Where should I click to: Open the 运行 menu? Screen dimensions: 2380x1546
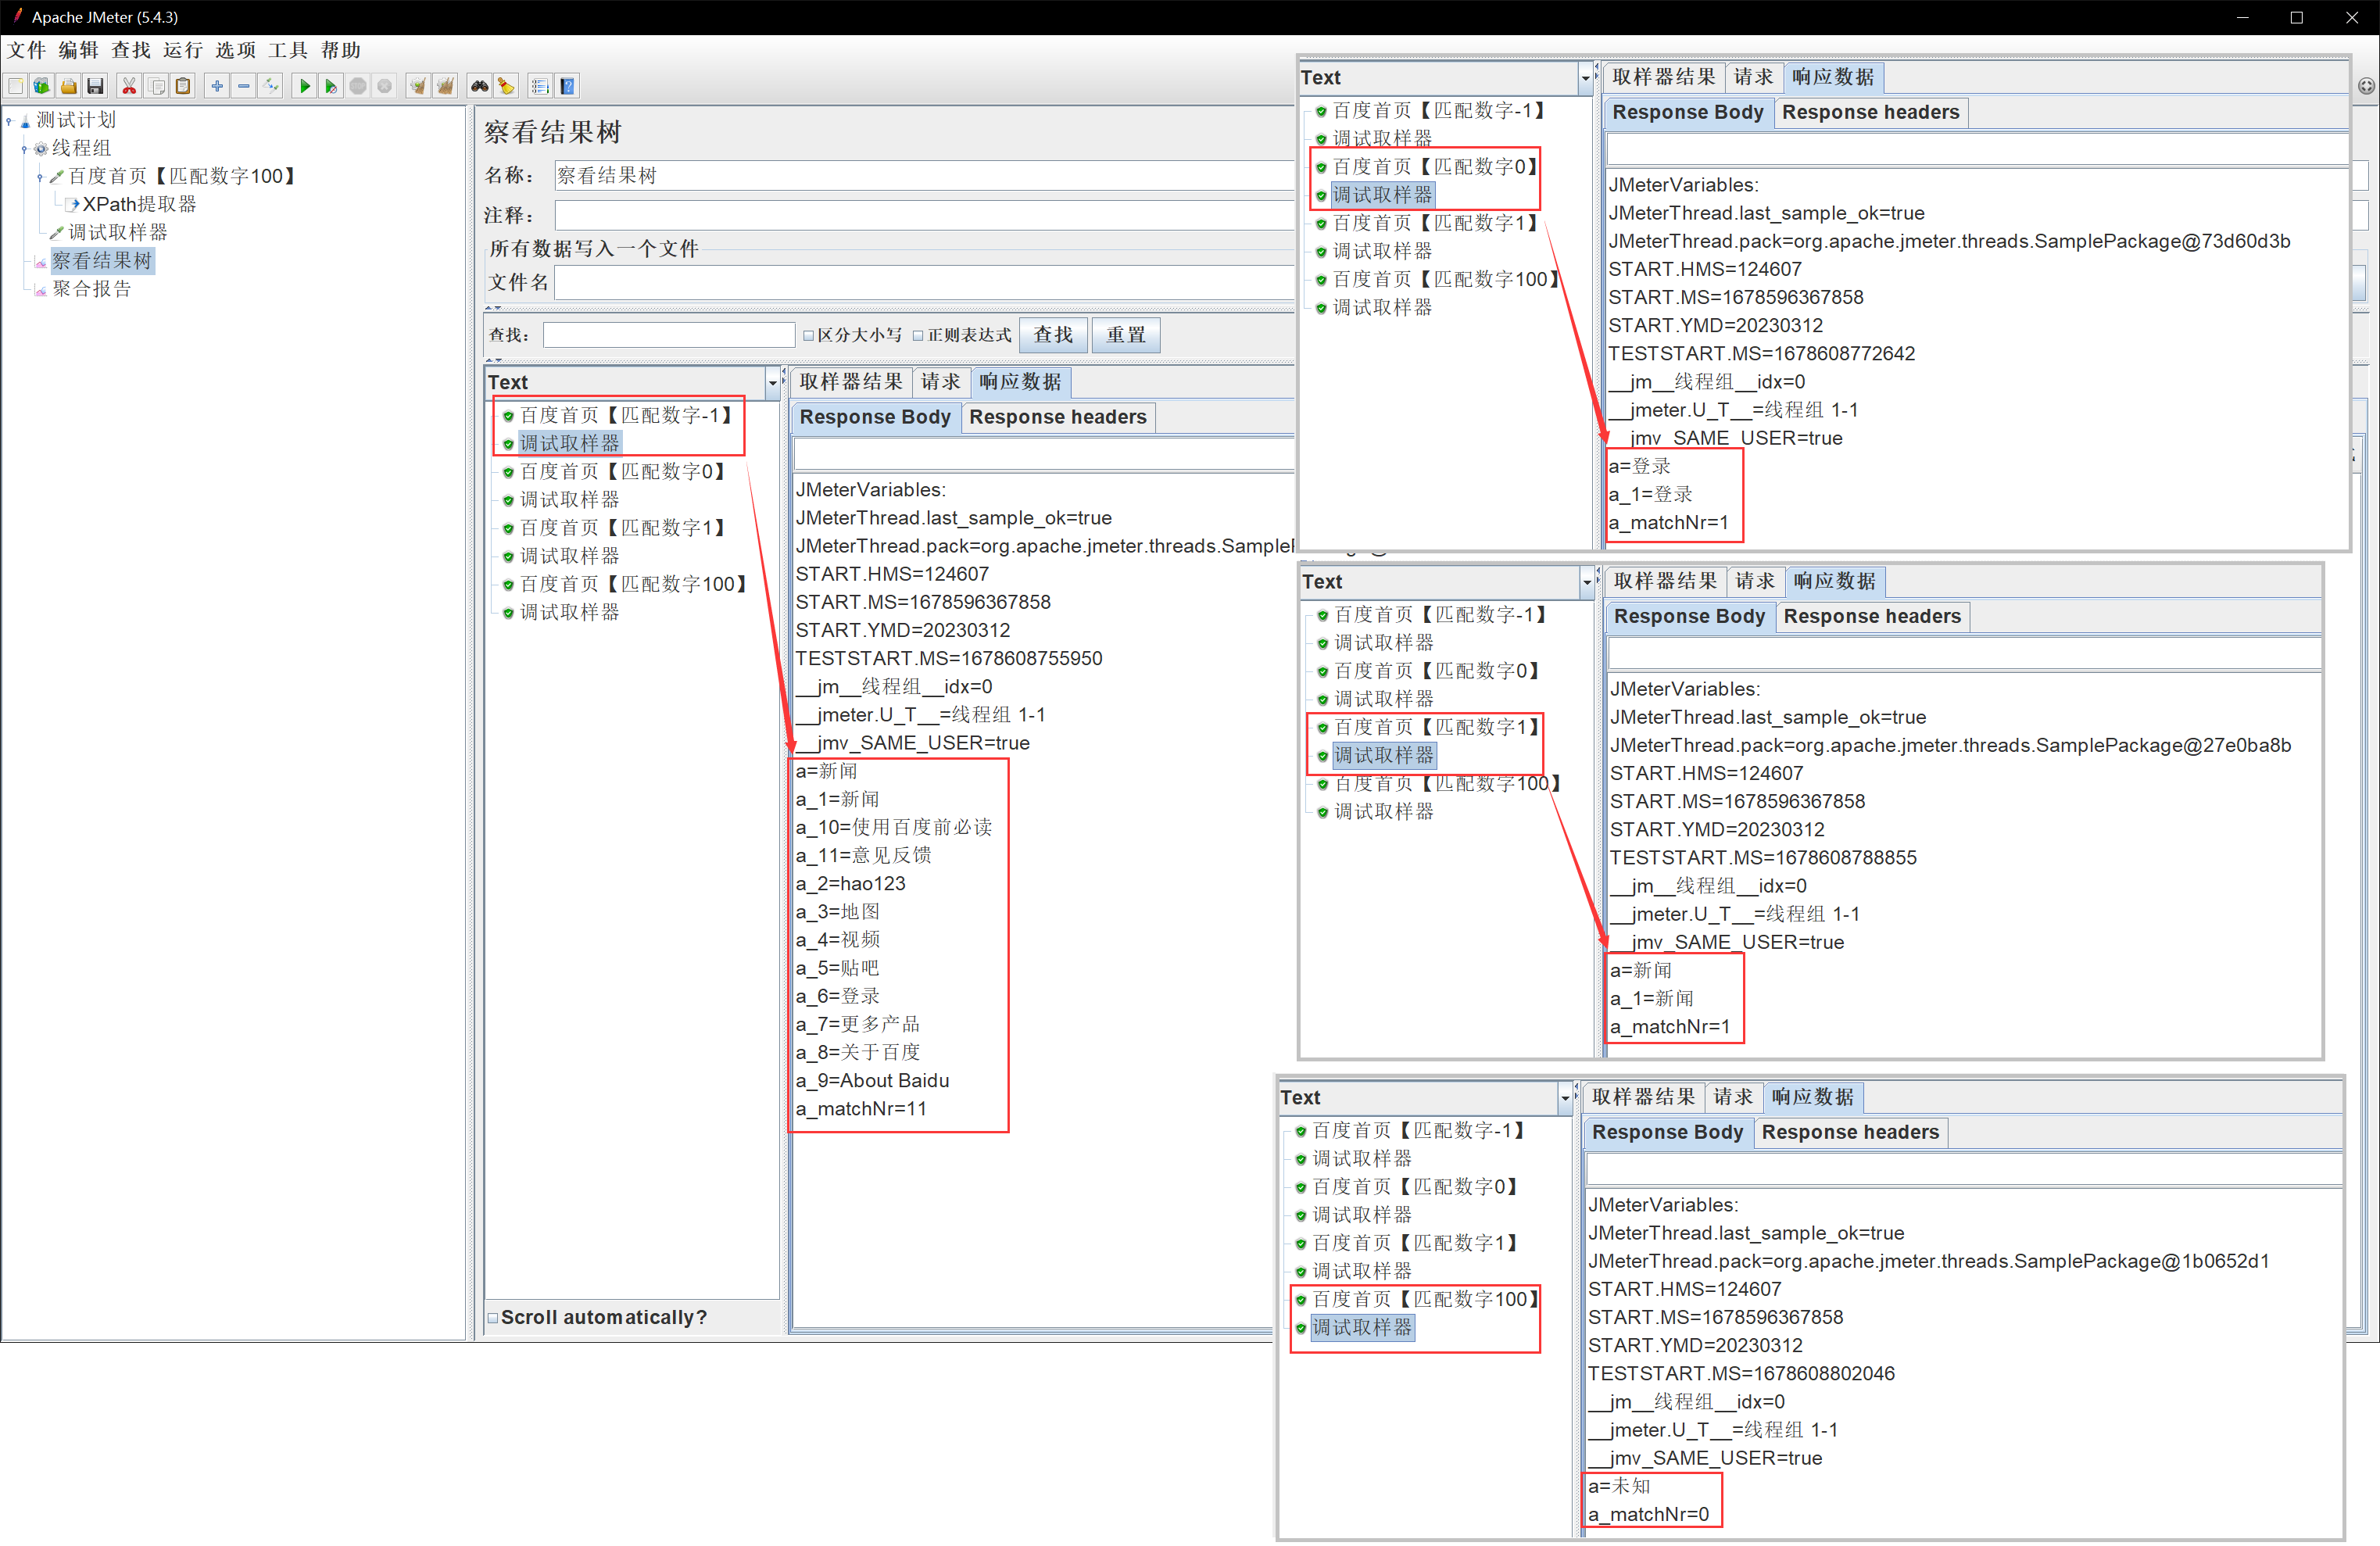182,51
